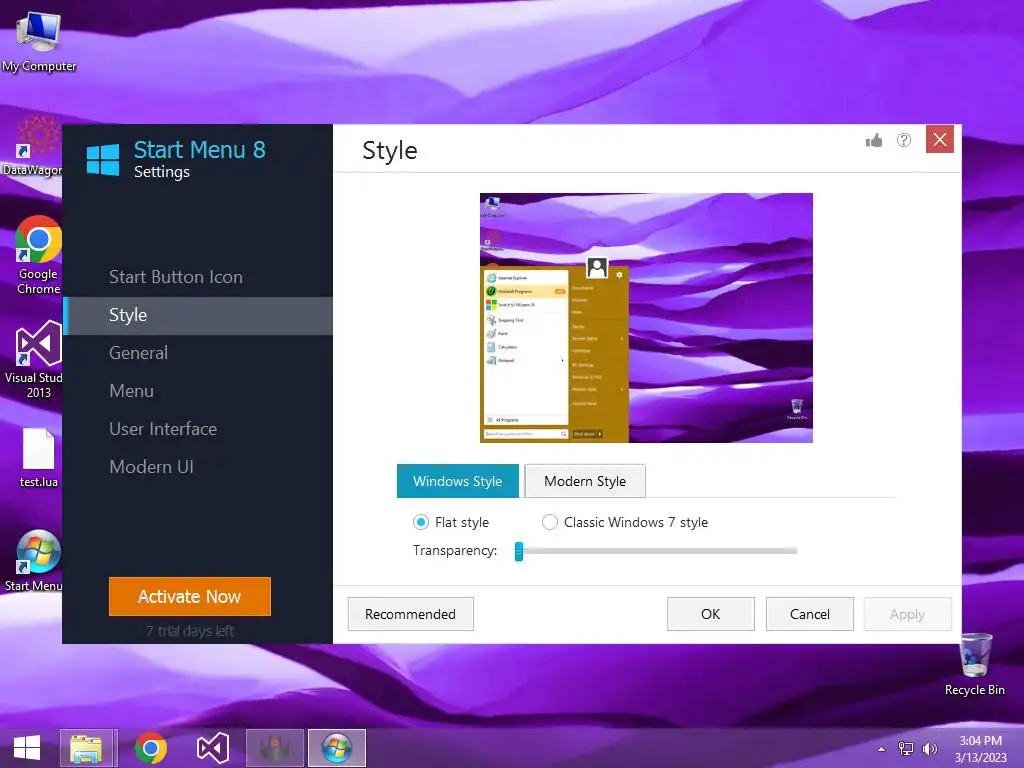The height and width of the screenshot is (768, 1024).
Task: Click the 7 trial days left text
Action: (x=189, y=631)
